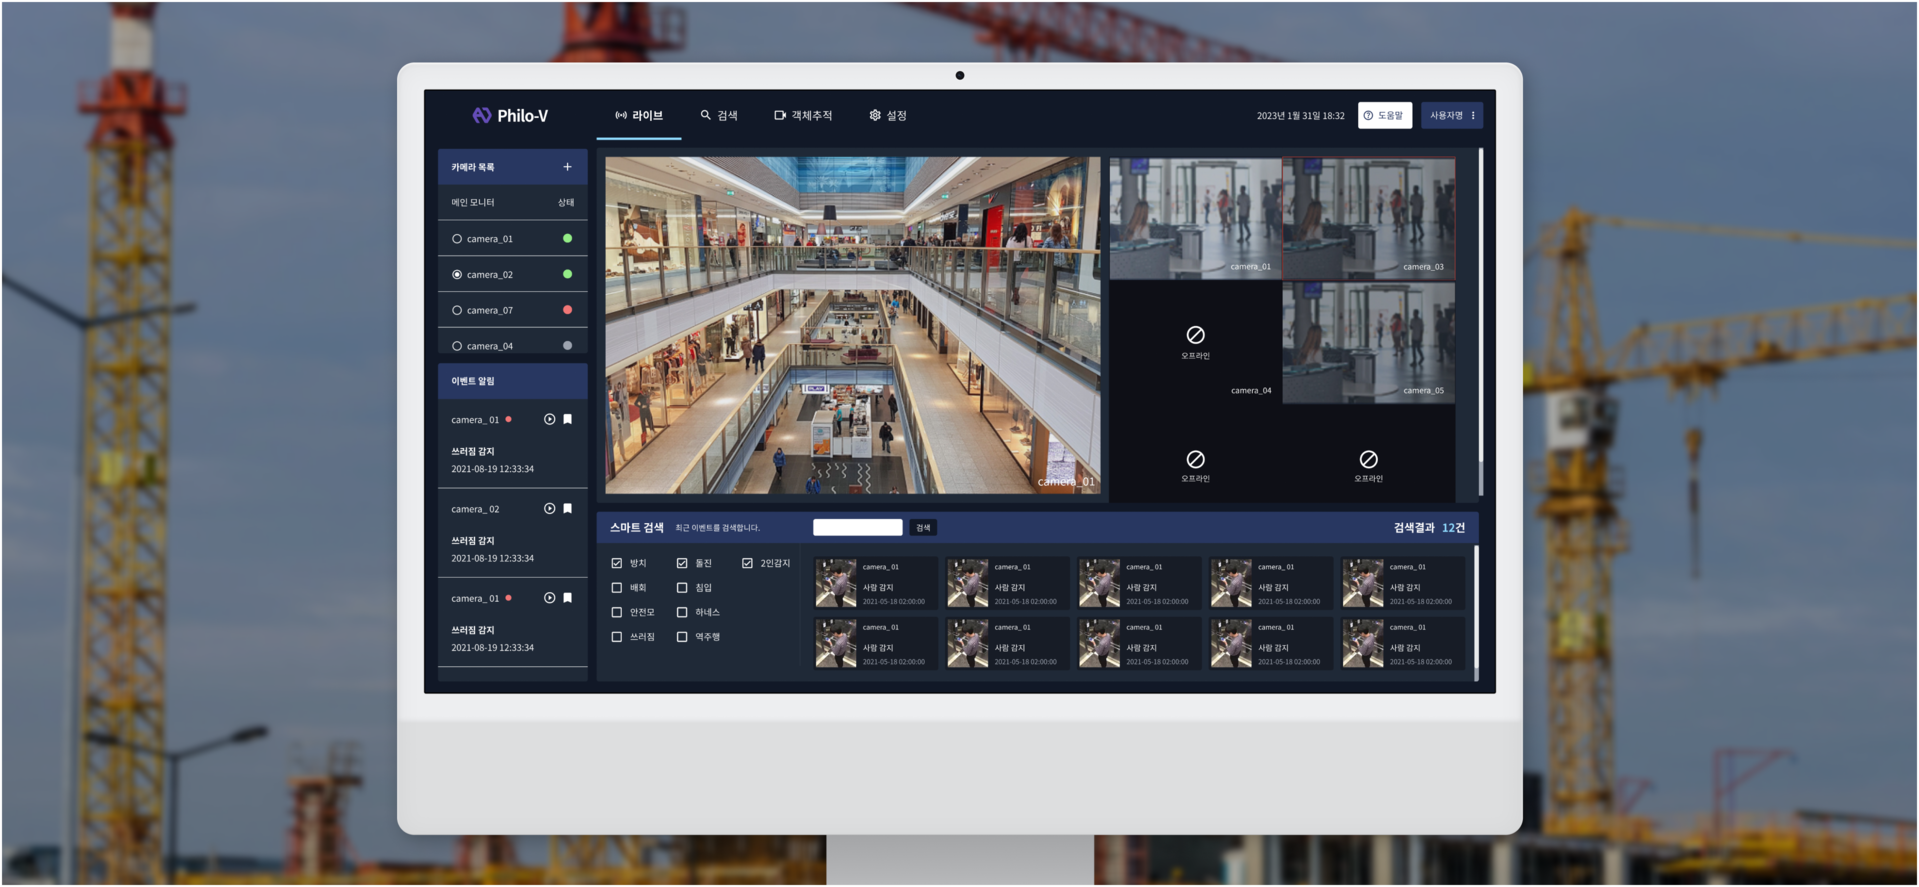The image size is (1919, 887).
Task: Open 도움말 help button
Action: (x=1385, y=116)
